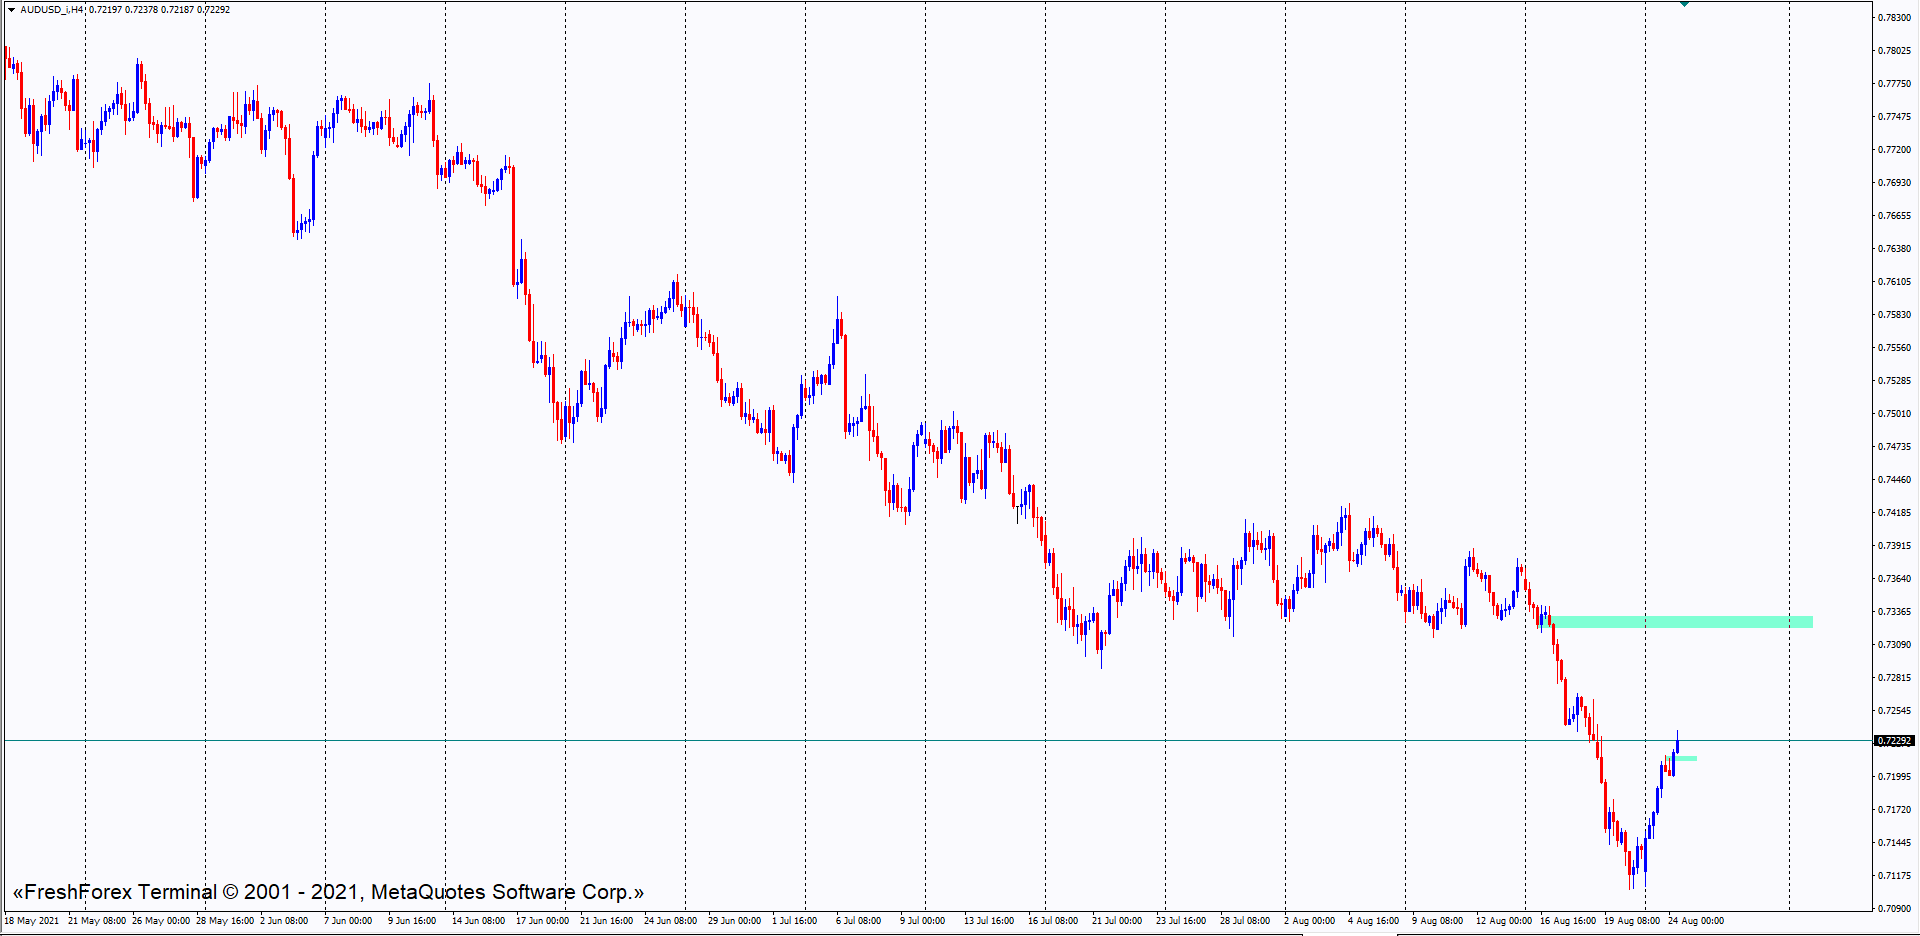Click the 0.71995 price axis label
This screenshot has height=936, width=1920.
point(1895,777)
